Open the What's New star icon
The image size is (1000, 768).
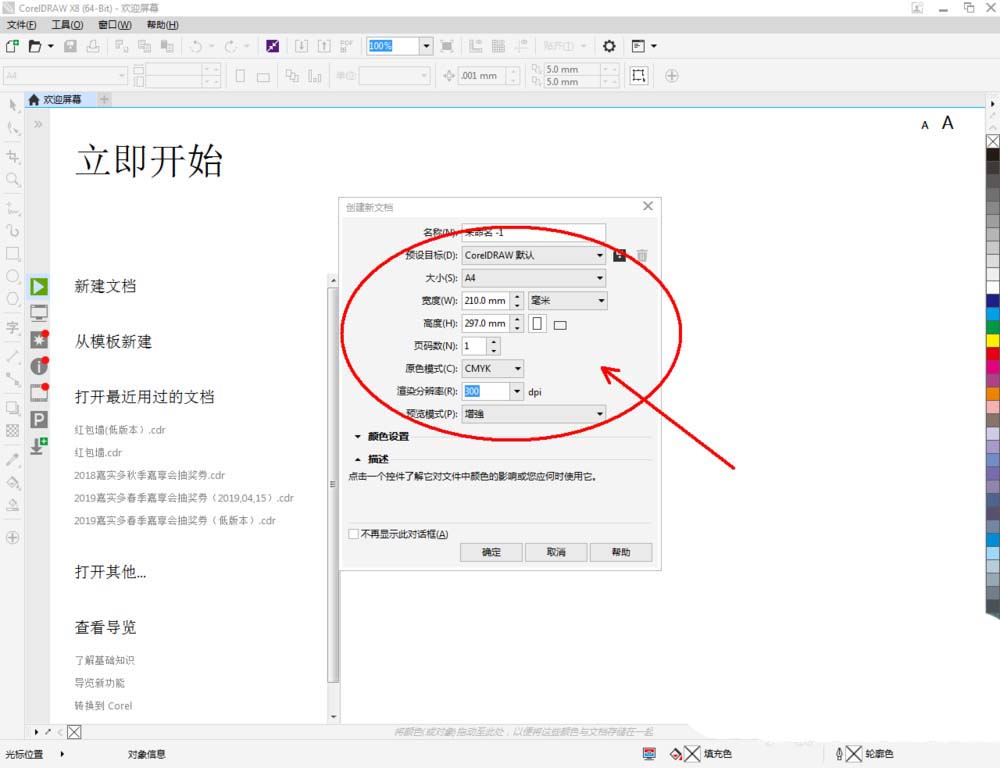pyautogui.click(x=39, y=339)
